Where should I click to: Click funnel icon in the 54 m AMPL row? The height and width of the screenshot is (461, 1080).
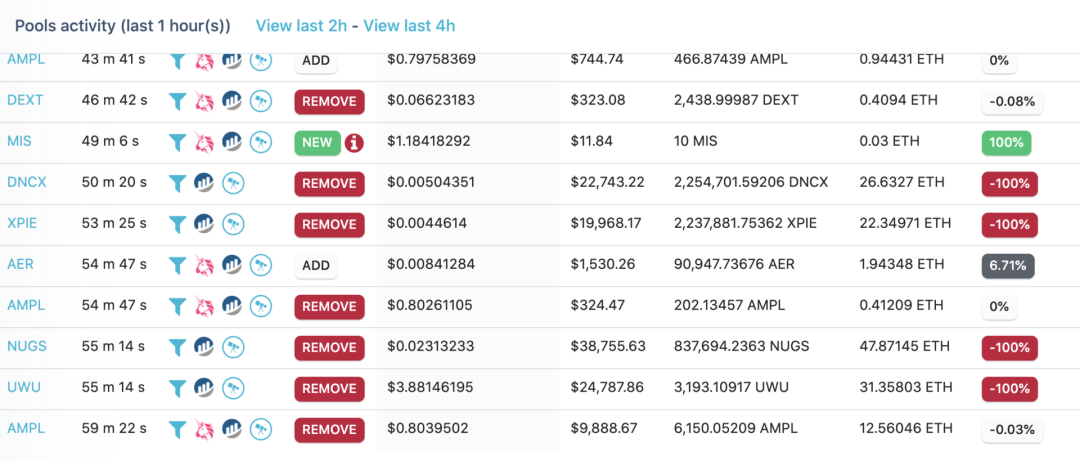[177, 306]
